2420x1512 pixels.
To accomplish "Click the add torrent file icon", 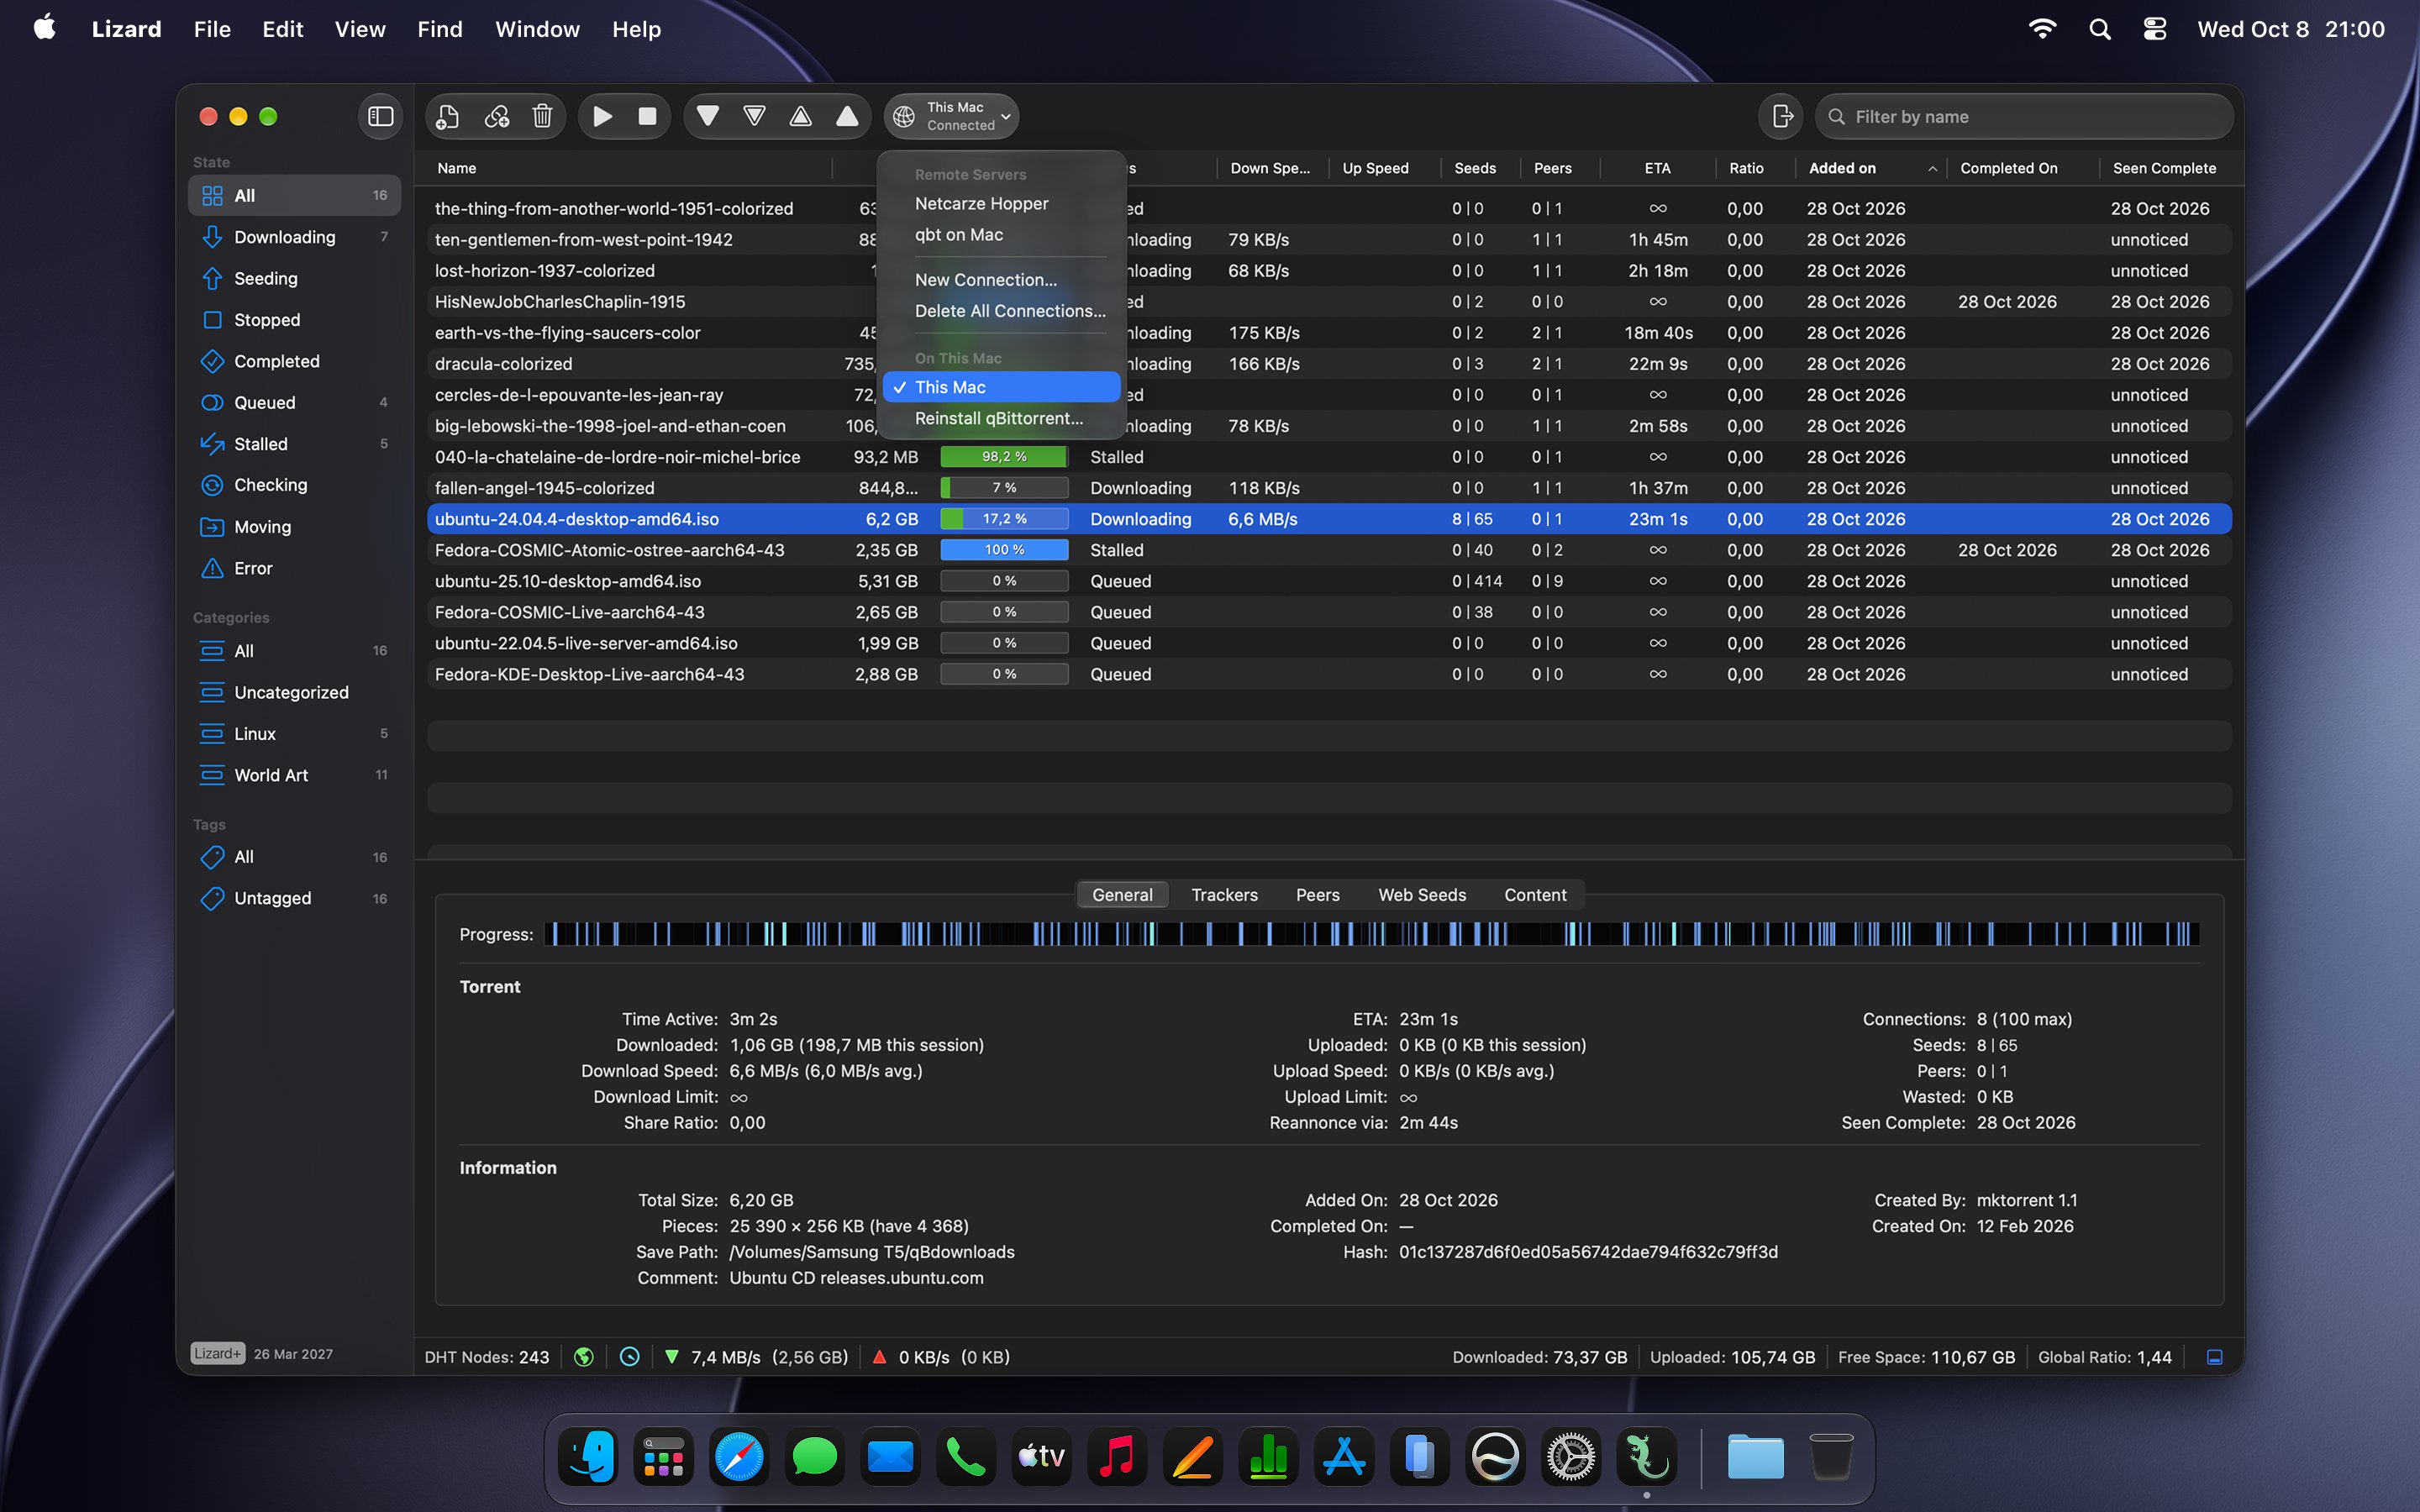I will [x=448, y=117].
